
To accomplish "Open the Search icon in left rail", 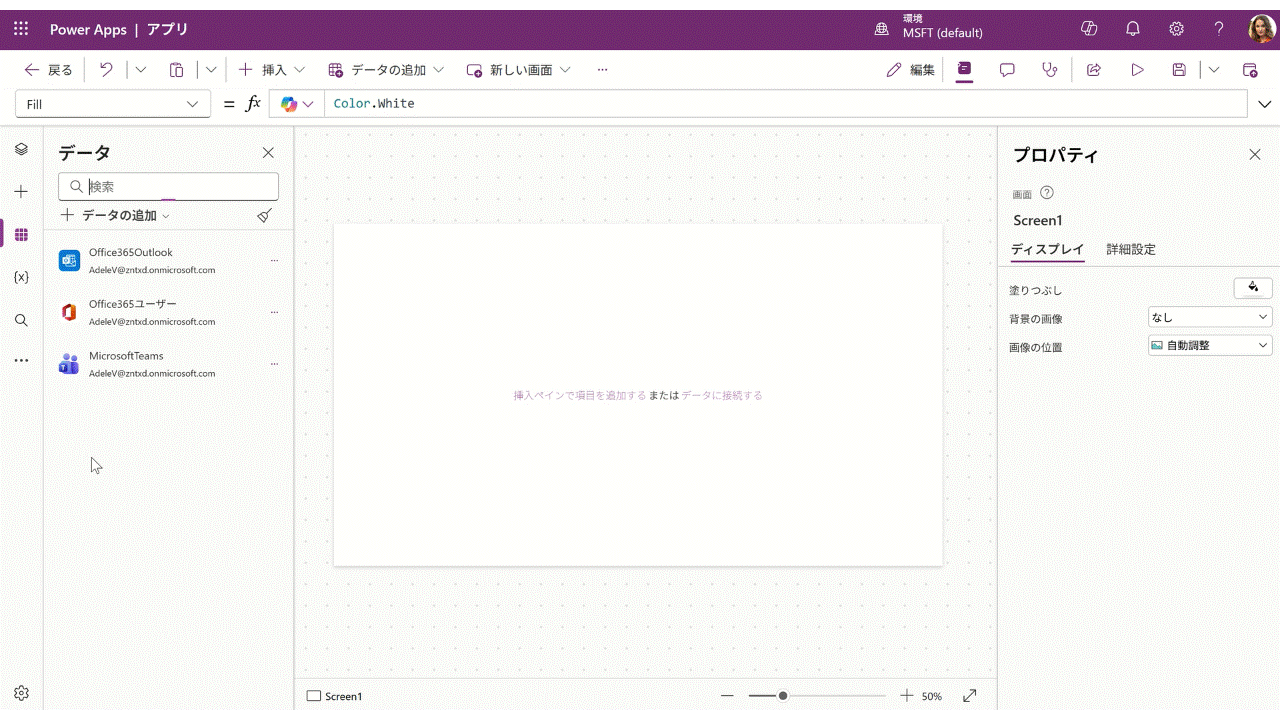I will (x=21, y=320).
